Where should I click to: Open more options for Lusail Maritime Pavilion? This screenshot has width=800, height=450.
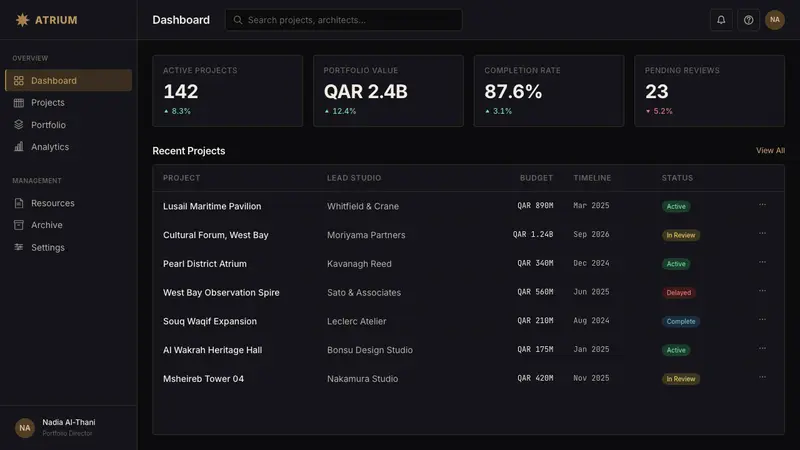(762, 205)
